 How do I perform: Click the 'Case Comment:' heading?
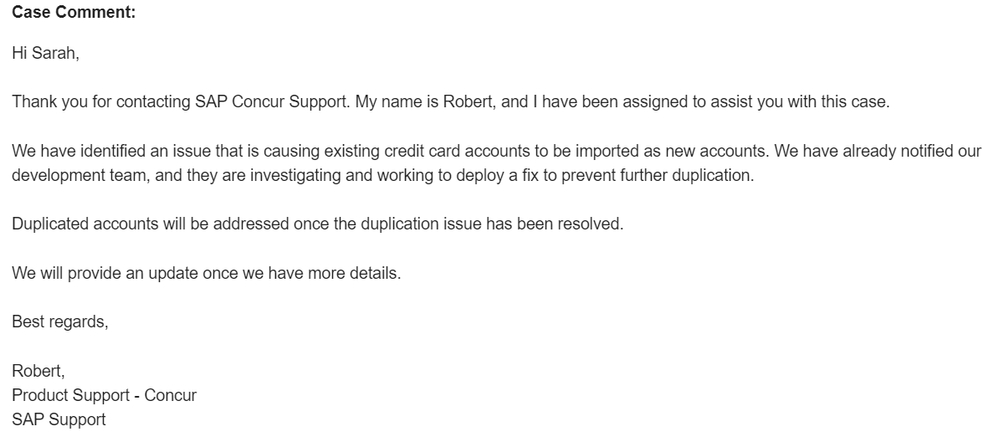[x=74, y=12]
